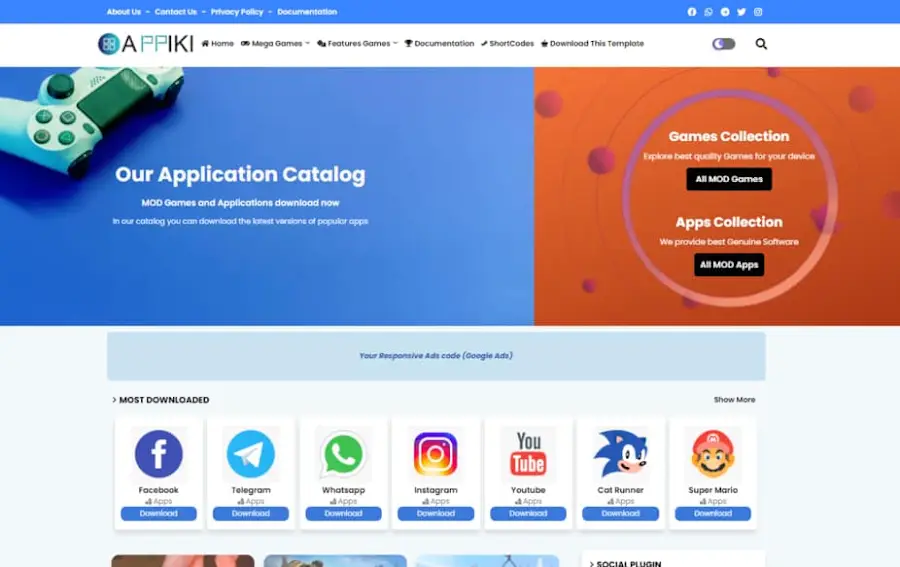The width and height of the screenshot is (900, 567).
Task: Download the Youtube app
Action: click(x=528, y=514)
